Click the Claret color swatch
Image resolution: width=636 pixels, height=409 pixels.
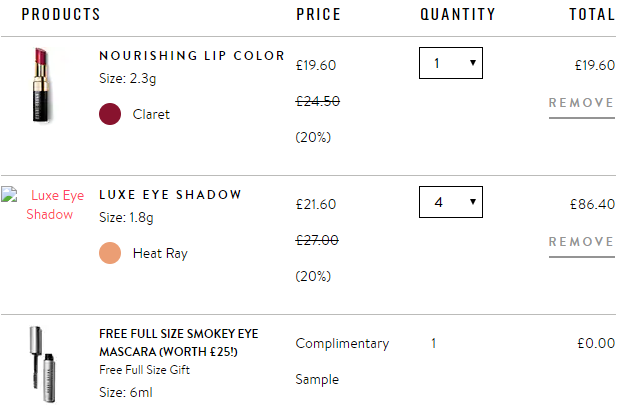pyautogui.click(x=110, y=114)
